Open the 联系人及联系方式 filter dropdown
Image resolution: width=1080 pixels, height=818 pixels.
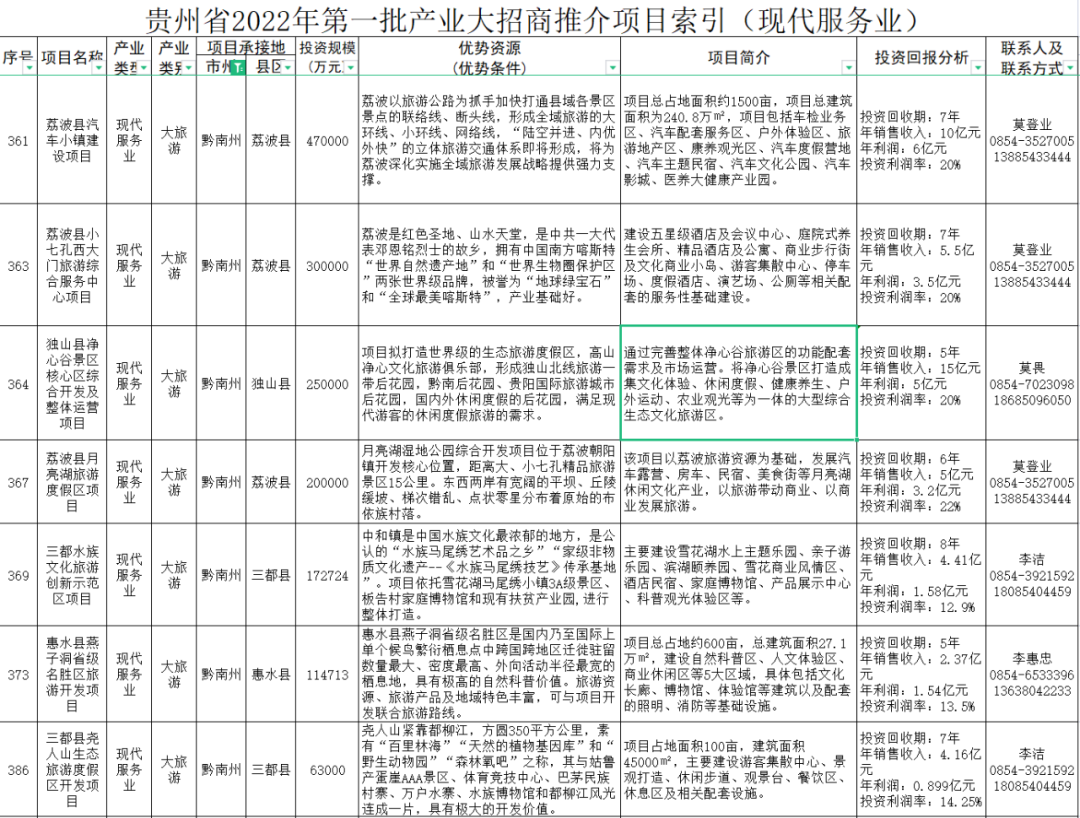pos(1071,68)
